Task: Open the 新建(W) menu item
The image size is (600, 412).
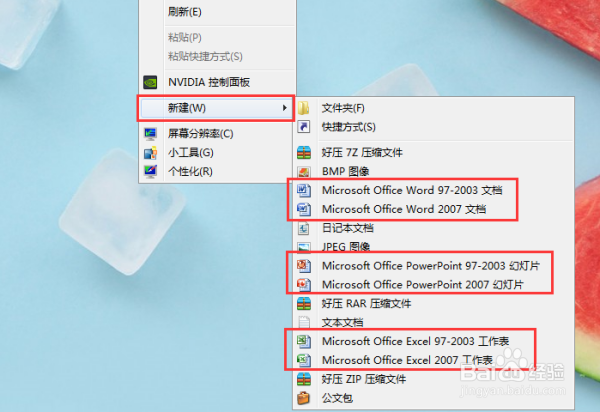Action: (x=216, y=108)
